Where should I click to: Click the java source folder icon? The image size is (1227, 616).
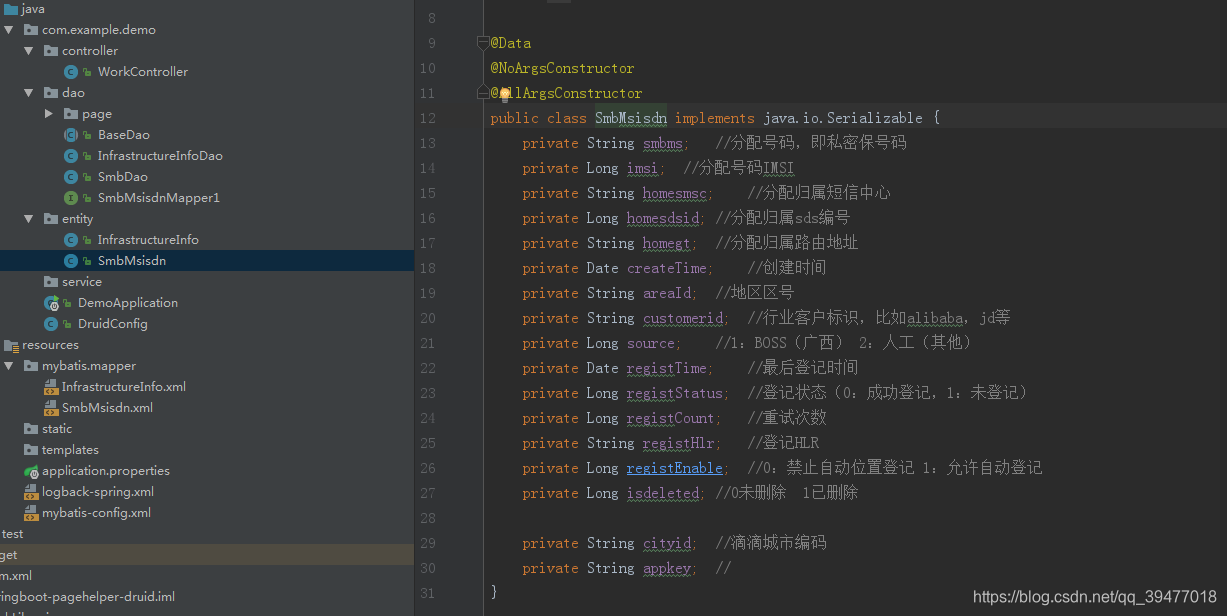pyautogui.click(x=10, y=9)
